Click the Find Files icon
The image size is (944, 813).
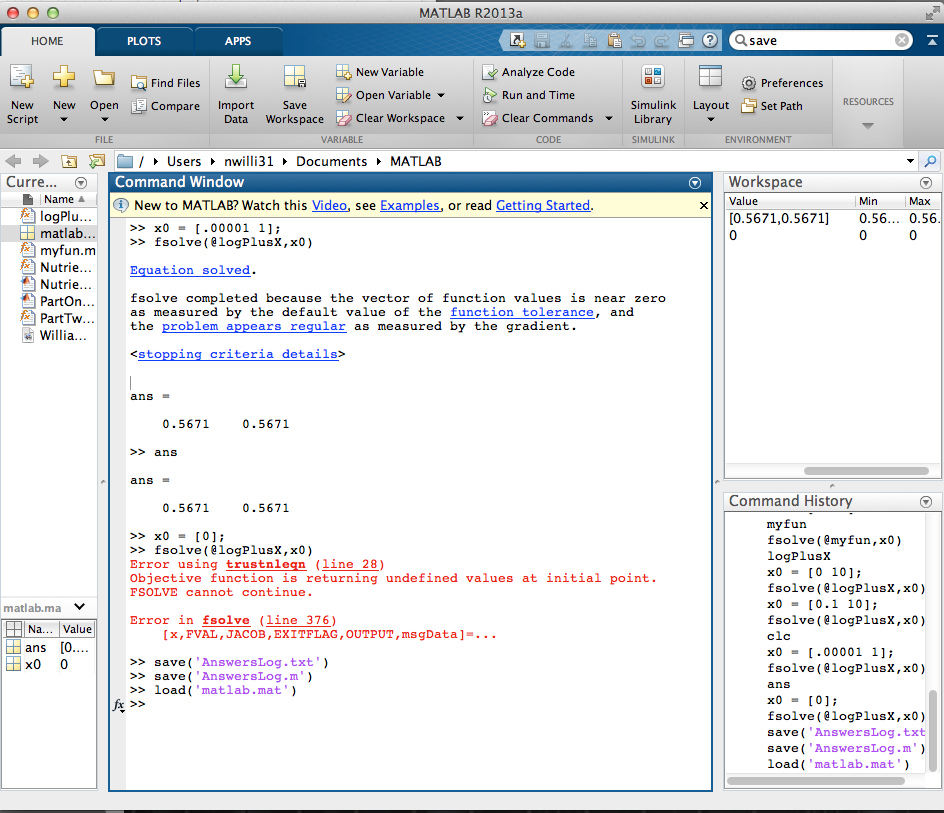[x=138, y=84]
